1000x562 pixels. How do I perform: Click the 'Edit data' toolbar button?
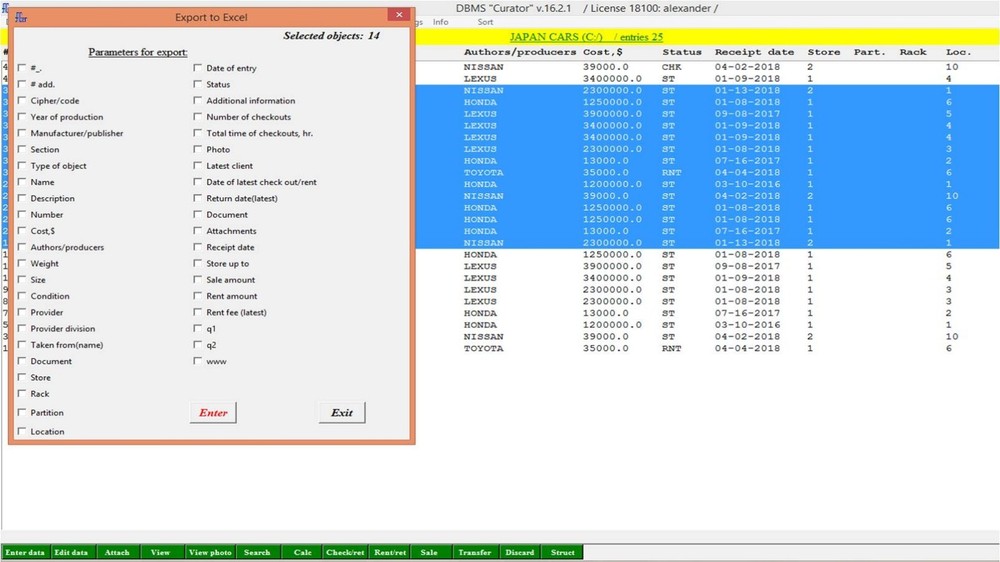click(x=71, y=552)
